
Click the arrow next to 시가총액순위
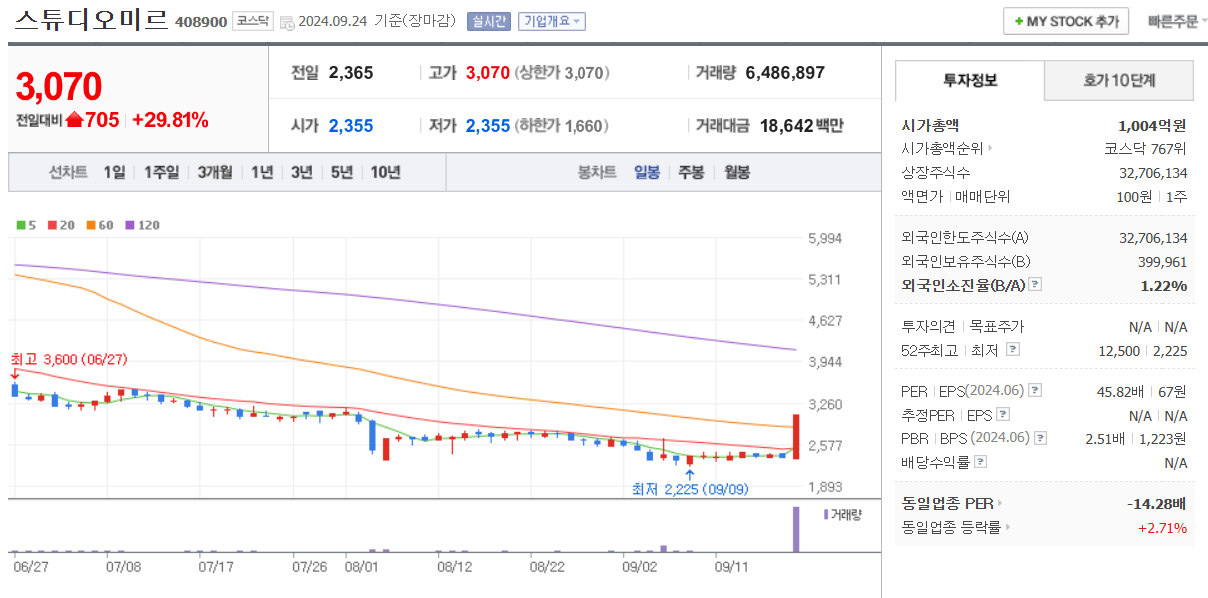click(x=990, y=149)
